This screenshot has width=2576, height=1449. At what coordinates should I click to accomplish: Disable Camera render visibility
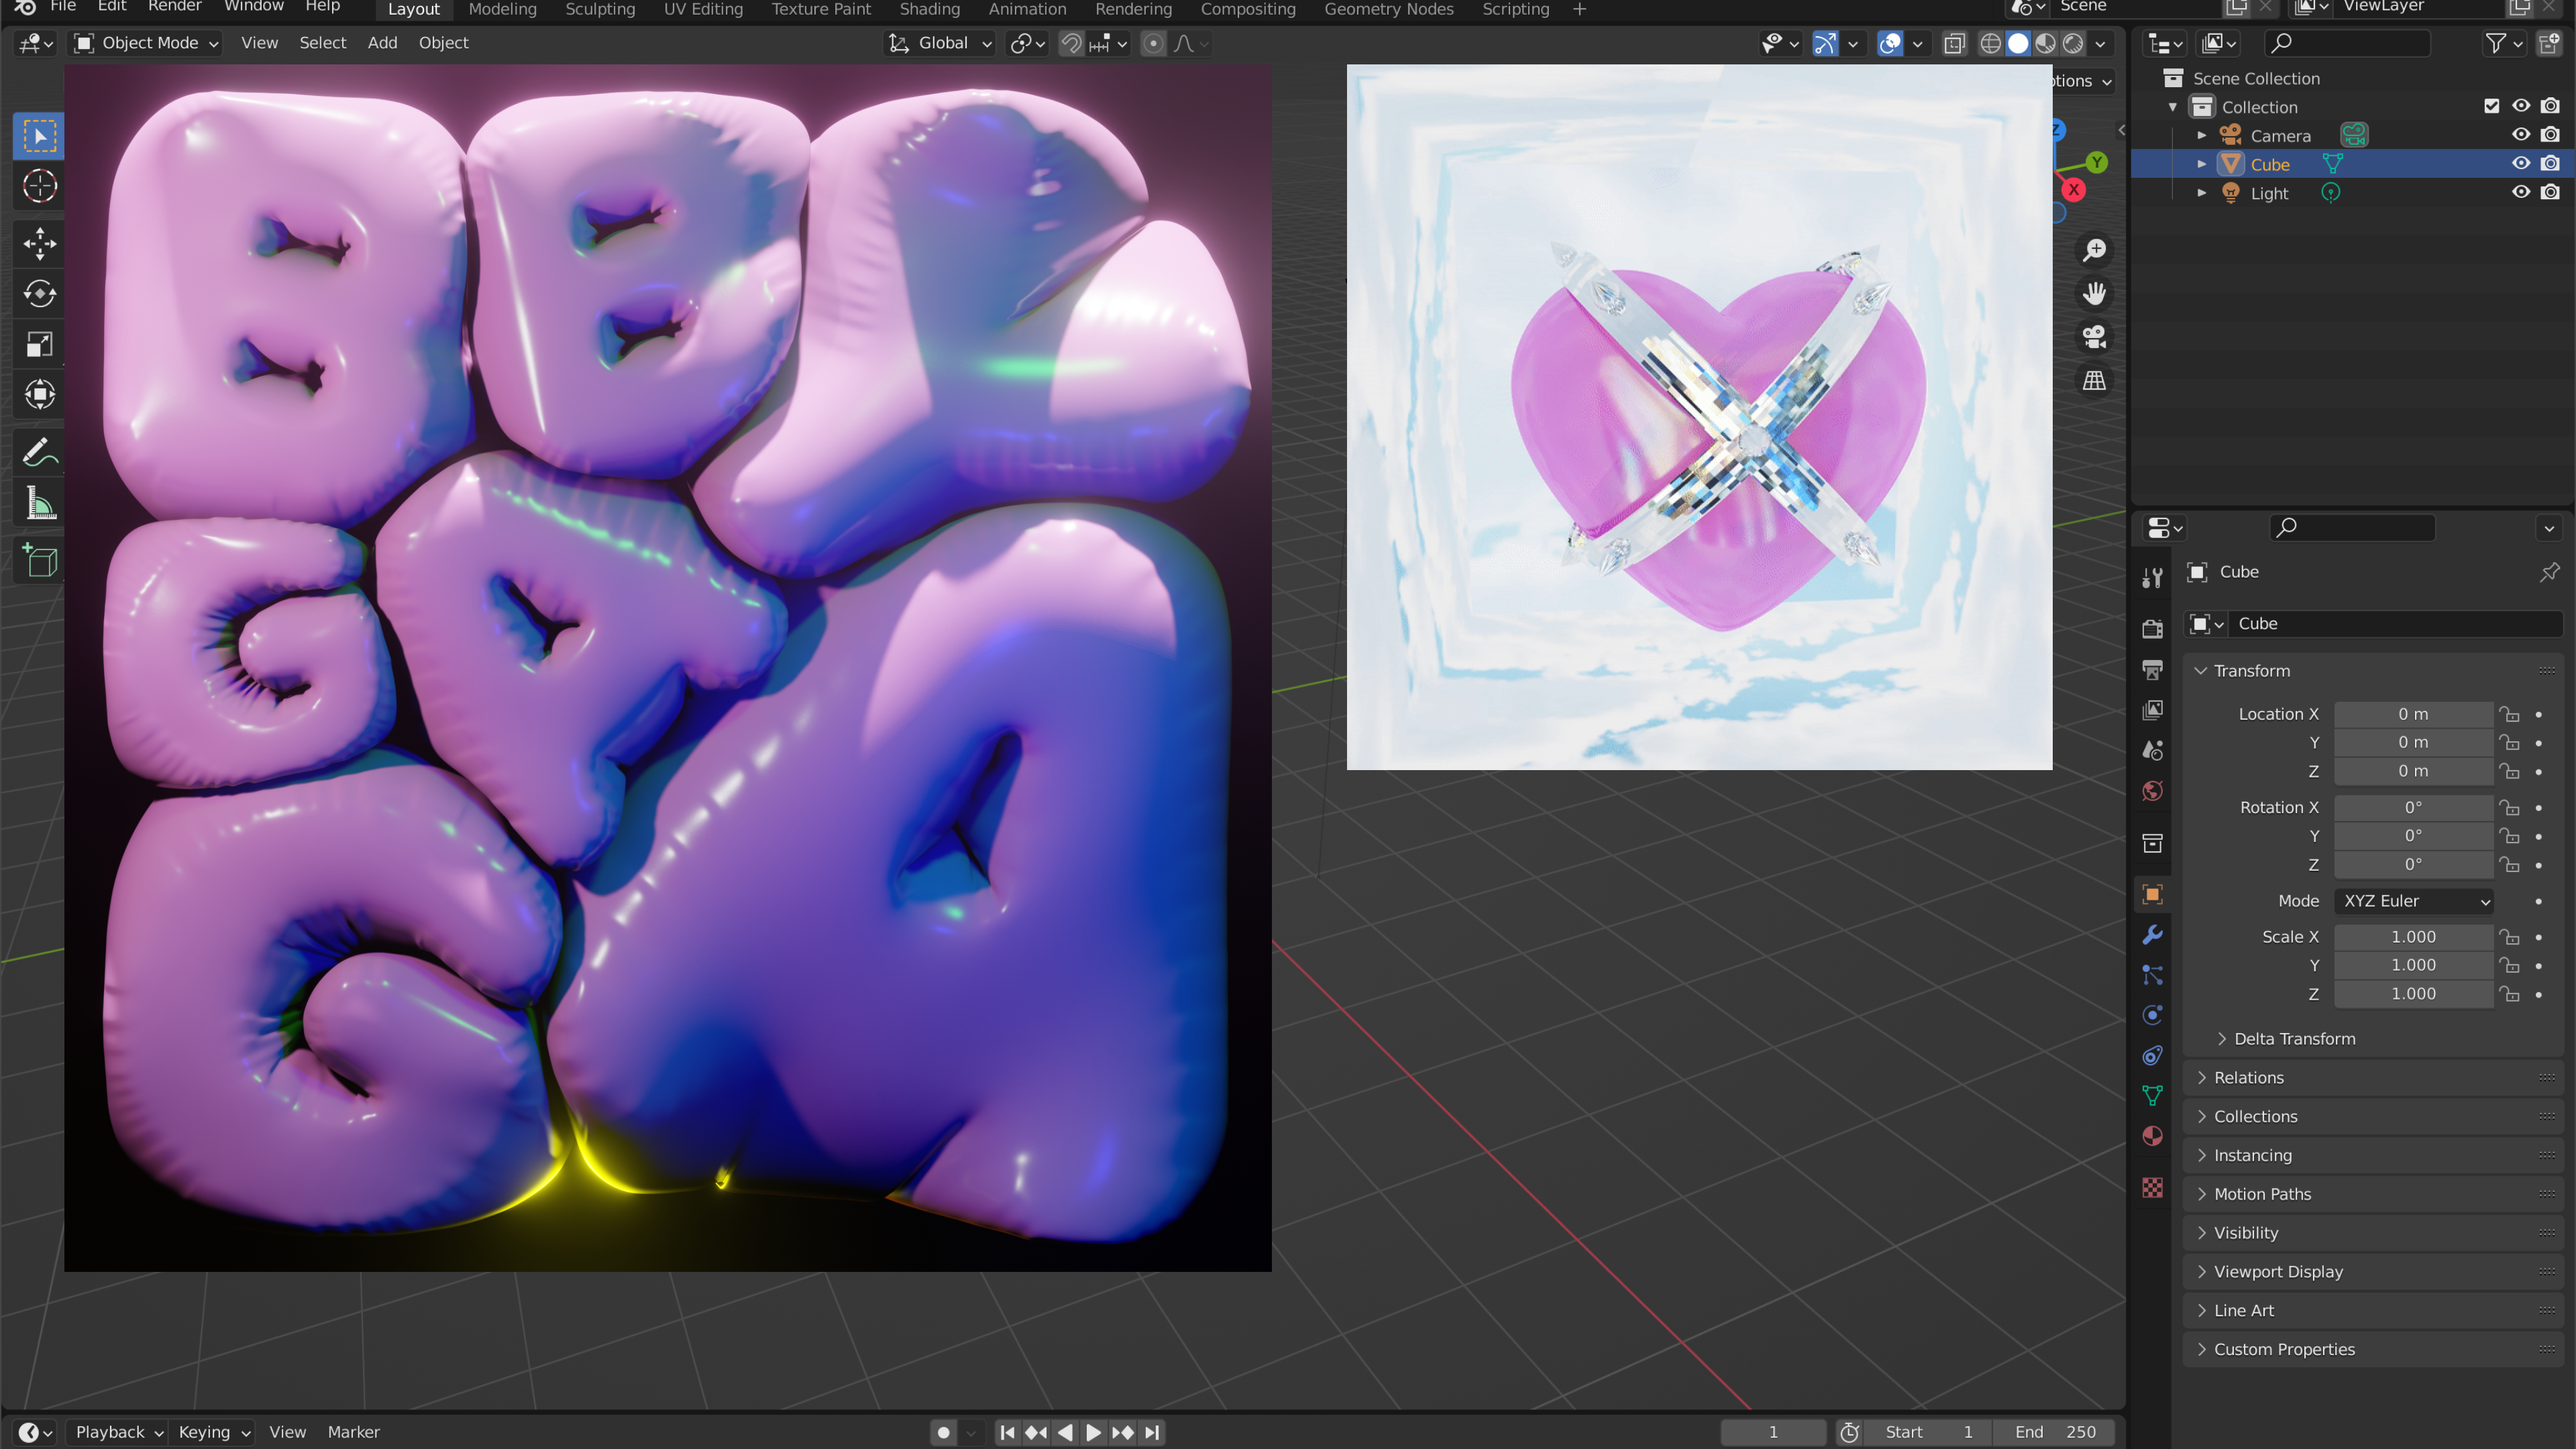[2550, 135]
